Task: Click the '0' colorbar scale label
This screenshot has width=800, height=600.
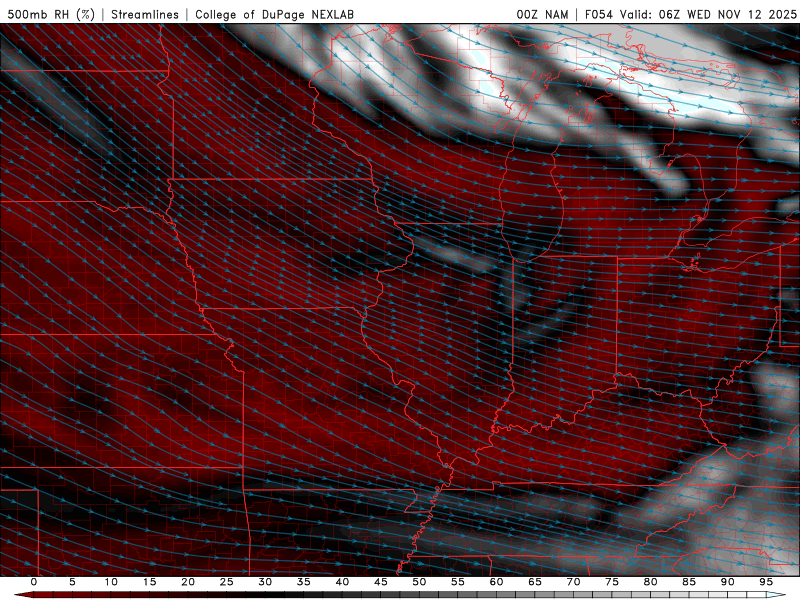Action: (34, 582)
